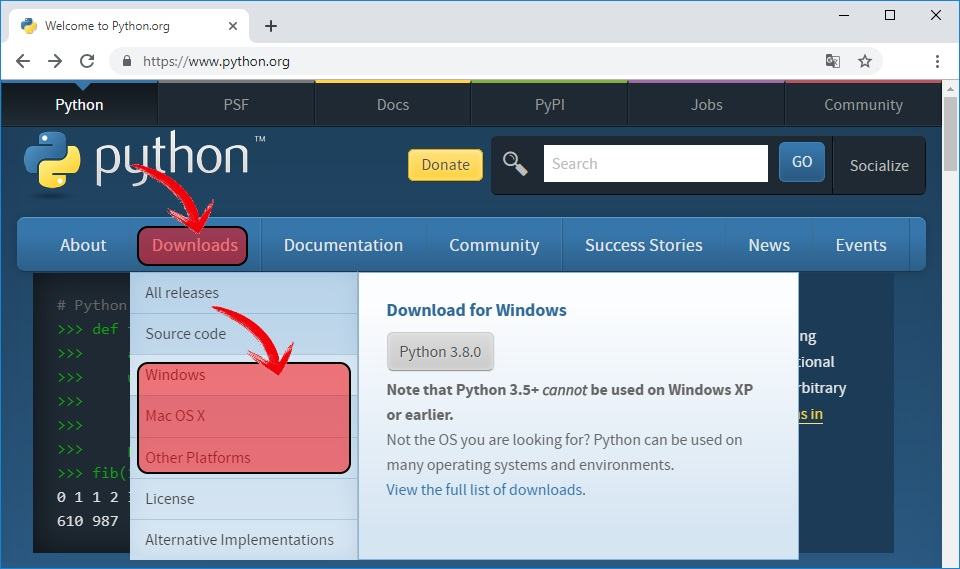Click the Python 3.8.0 download button
The image size is (960, 569).
pyautogui.click(x=440, y=352)
